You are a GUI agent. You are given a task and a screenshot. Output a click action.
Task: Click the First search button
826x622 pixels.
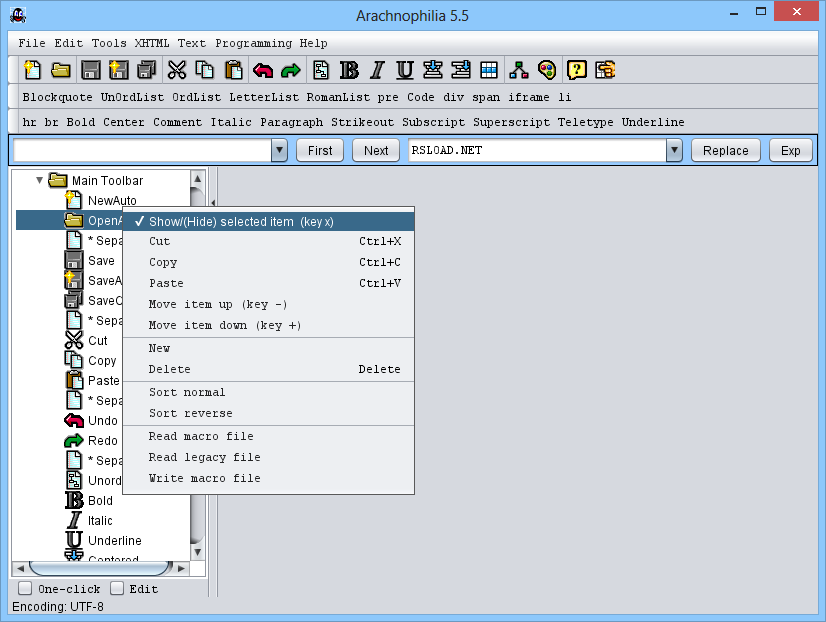[x=320, y=151]
